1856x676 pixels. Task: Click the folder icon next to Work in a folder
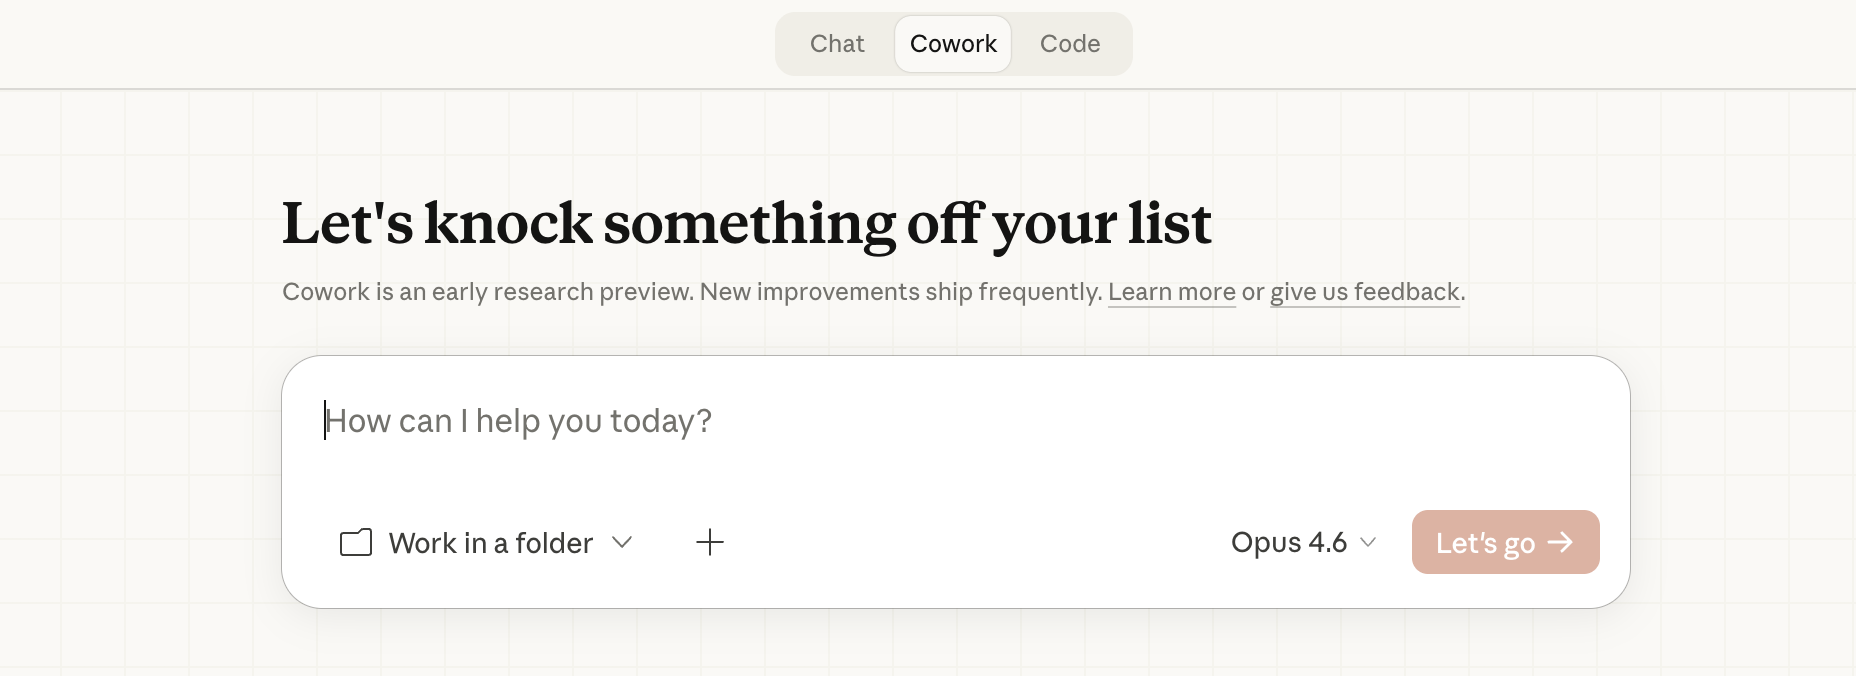(x=356, y=542)
